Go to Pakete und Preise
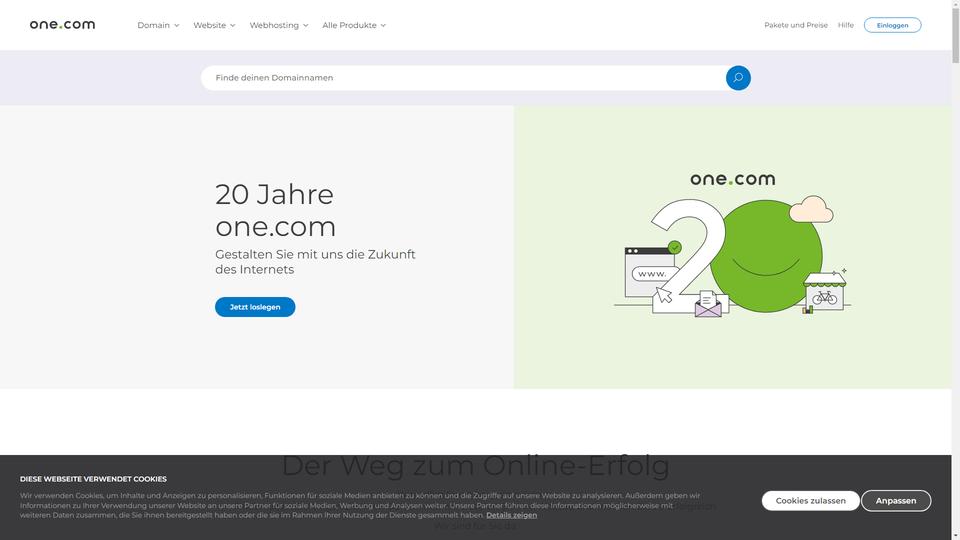 (795, 25)
